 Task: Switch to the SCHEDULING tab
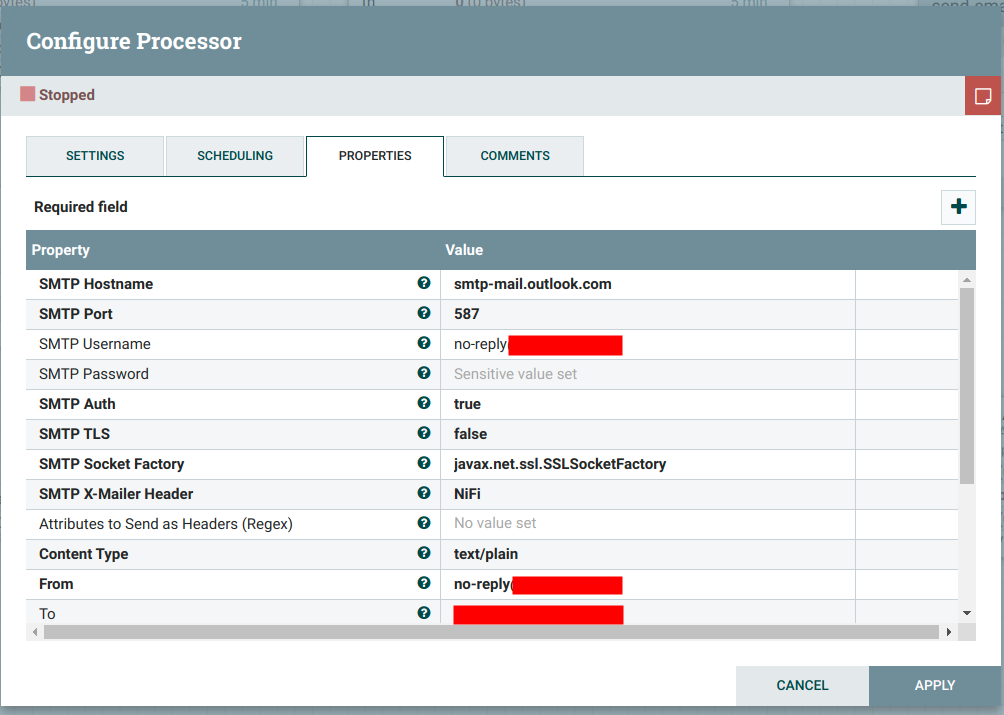click(x=235, y=156)
